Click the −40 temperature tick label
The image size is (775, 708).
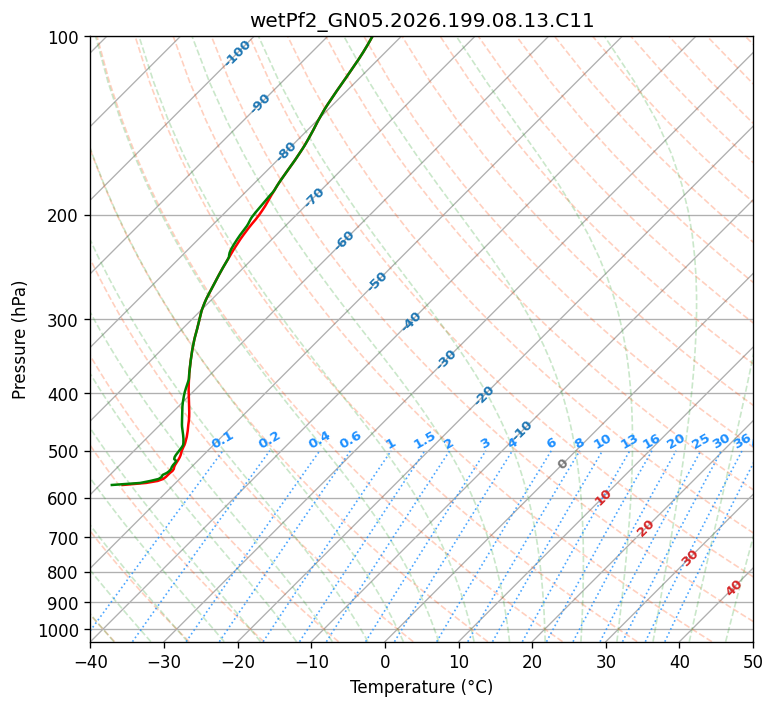(90, 661)
